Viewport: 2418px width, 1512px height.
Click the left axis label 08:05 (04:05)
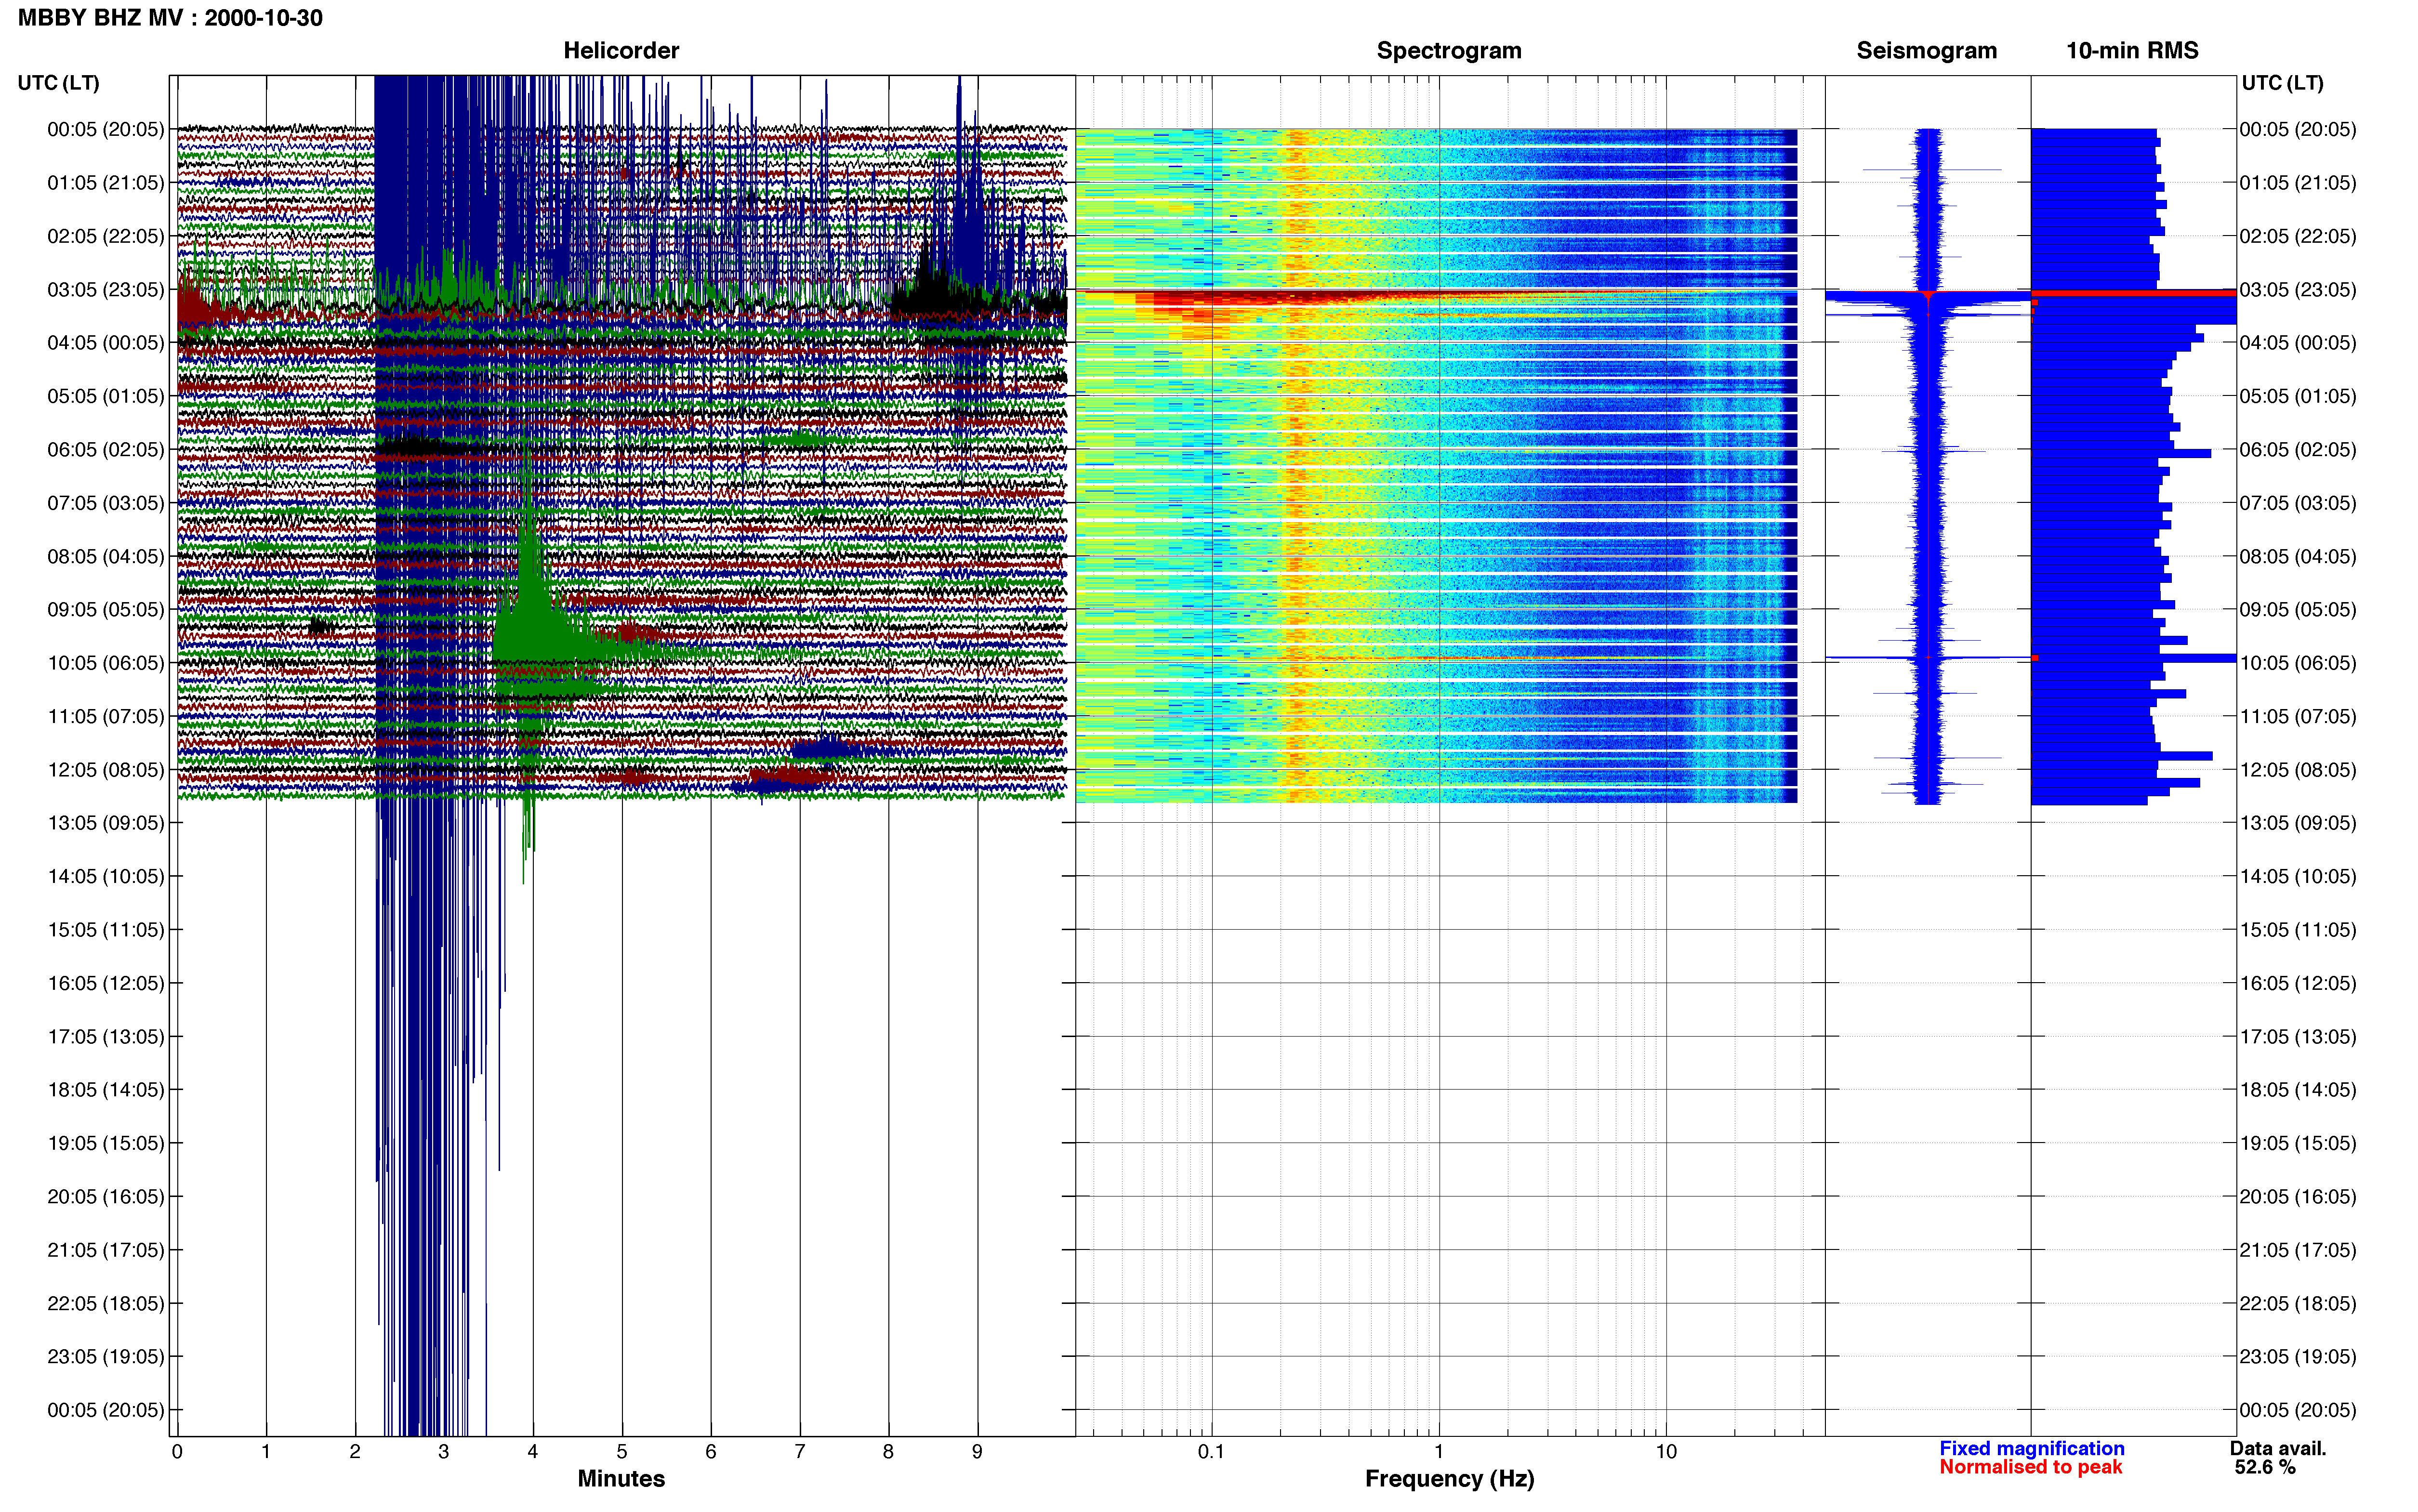click(x=106, y=556)
